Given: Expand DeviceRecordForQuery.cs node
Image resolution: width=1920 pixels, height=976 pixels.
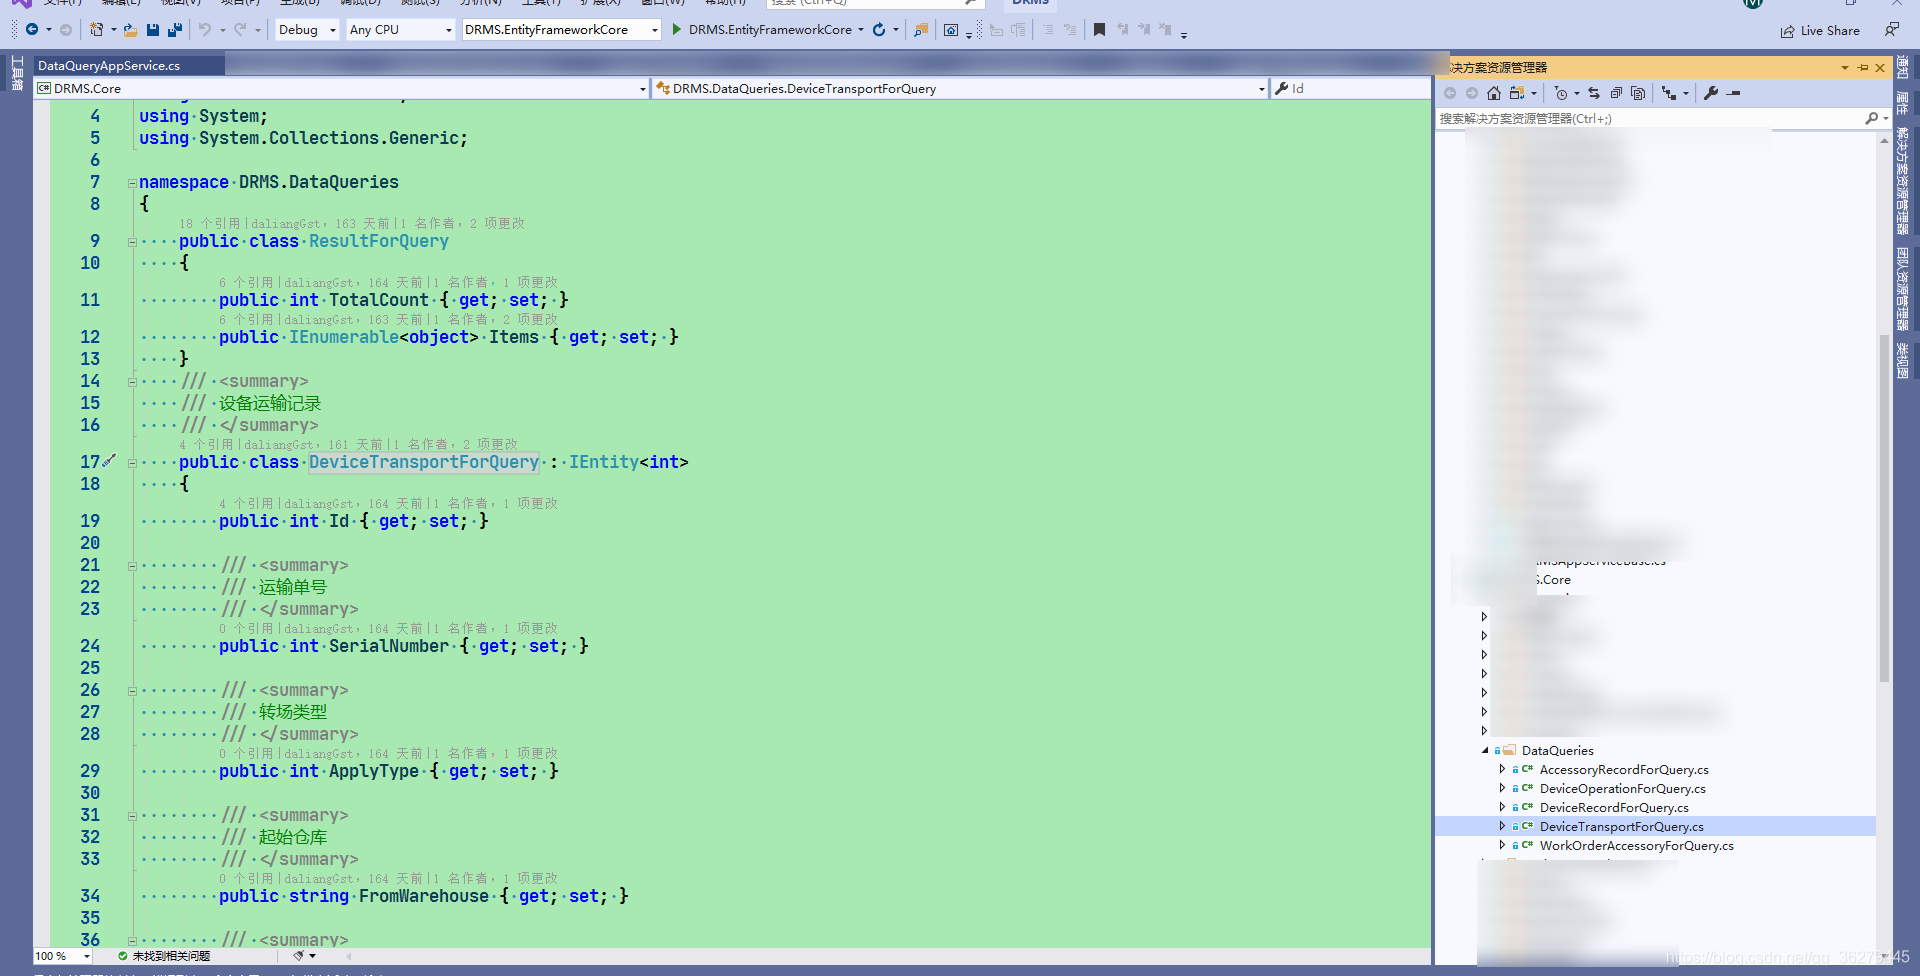Looking at the screenshot, I should (x=1502, y=808).
